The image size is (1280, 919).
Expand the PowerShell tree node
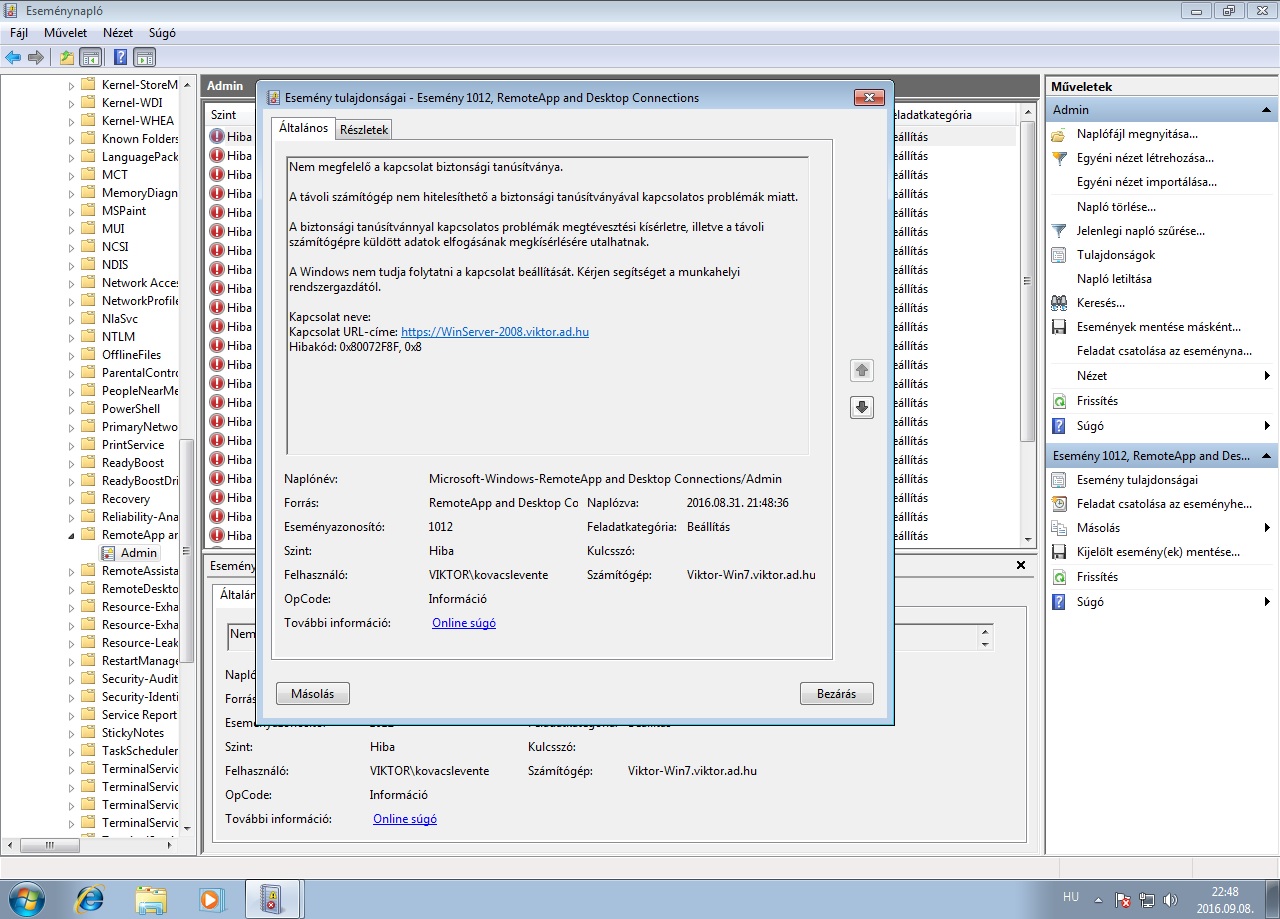[71, 409]
